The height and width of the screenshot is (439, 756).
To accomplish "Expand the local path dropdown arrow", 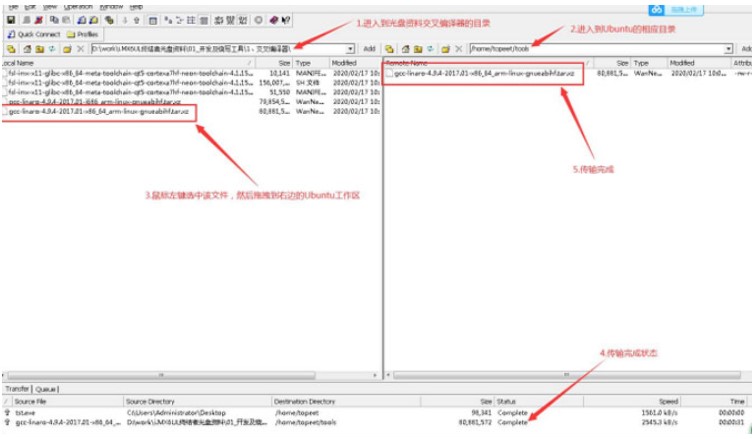I will click(x=351, y=48).
